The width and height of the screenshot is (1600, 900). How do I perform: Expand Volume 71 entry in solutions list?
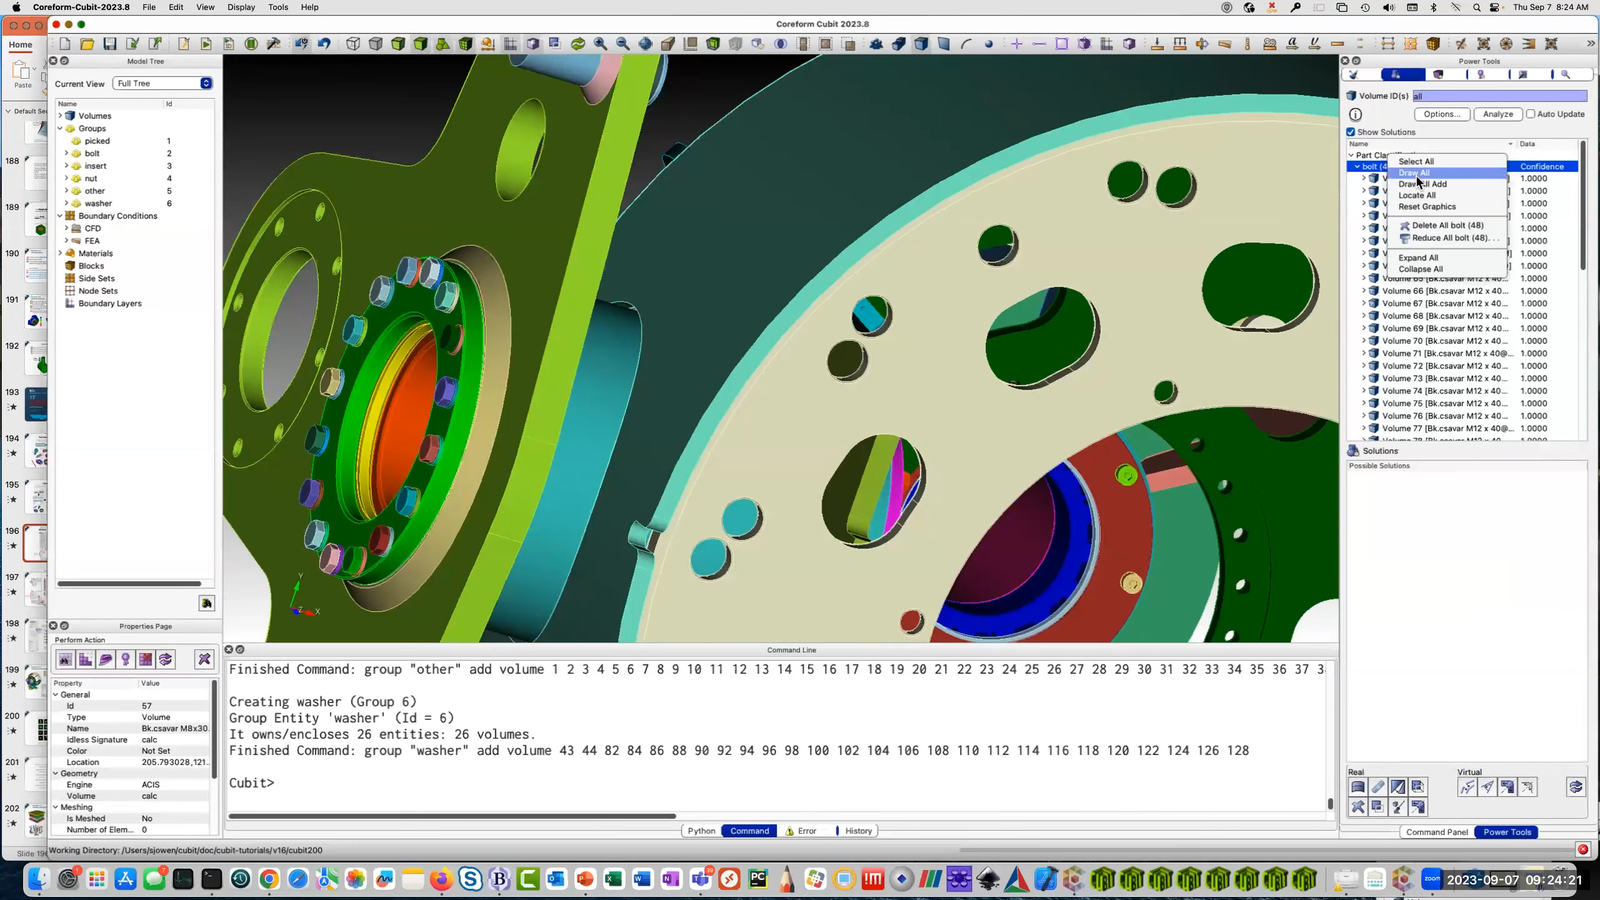pos(1363,353)
